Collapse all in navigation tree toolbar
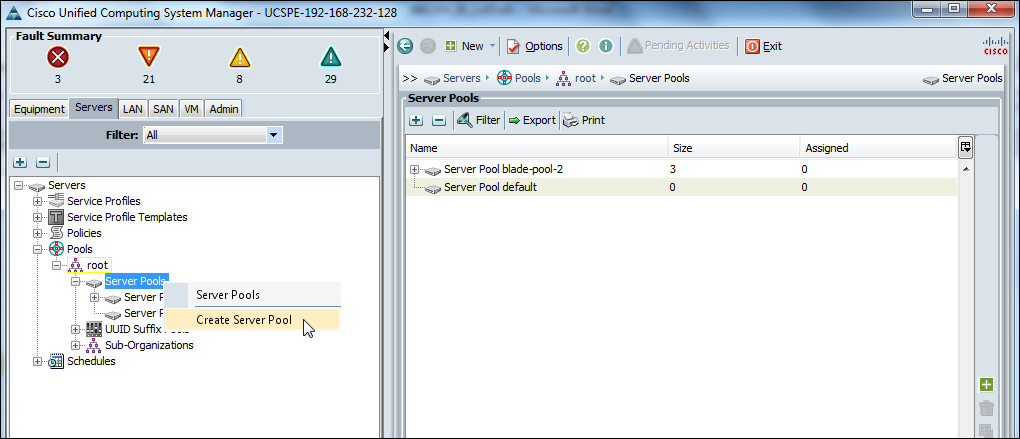The image size is (1020, 439). [43, 161]
